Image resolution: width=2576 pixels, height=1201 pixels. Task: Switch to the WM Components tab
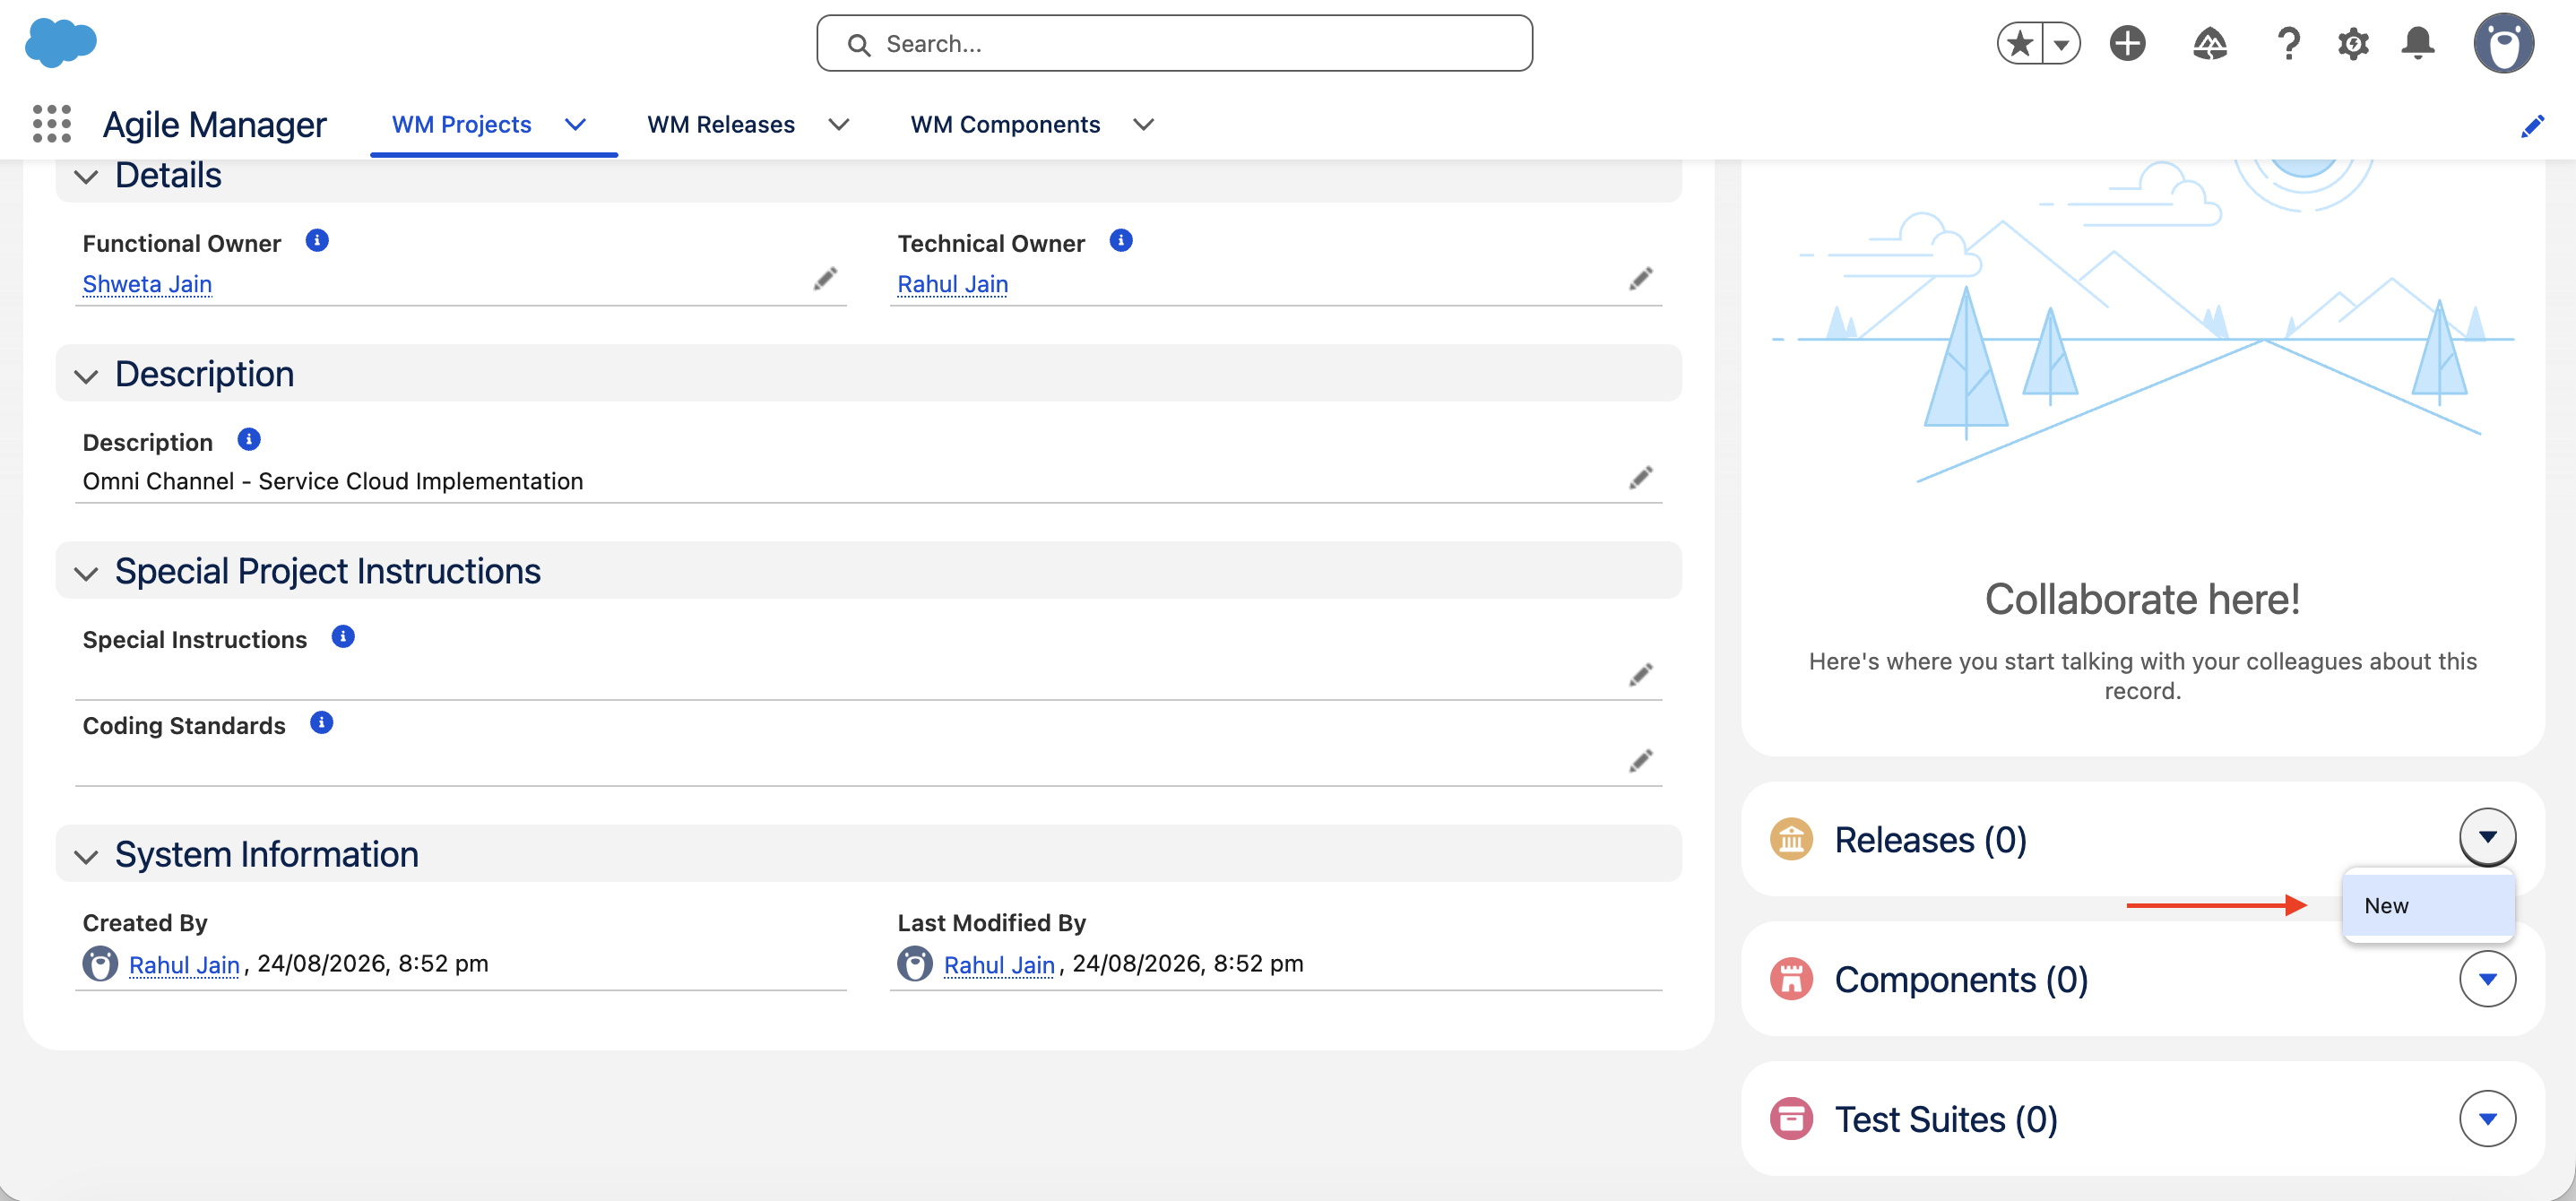[x=1005, y=124]
